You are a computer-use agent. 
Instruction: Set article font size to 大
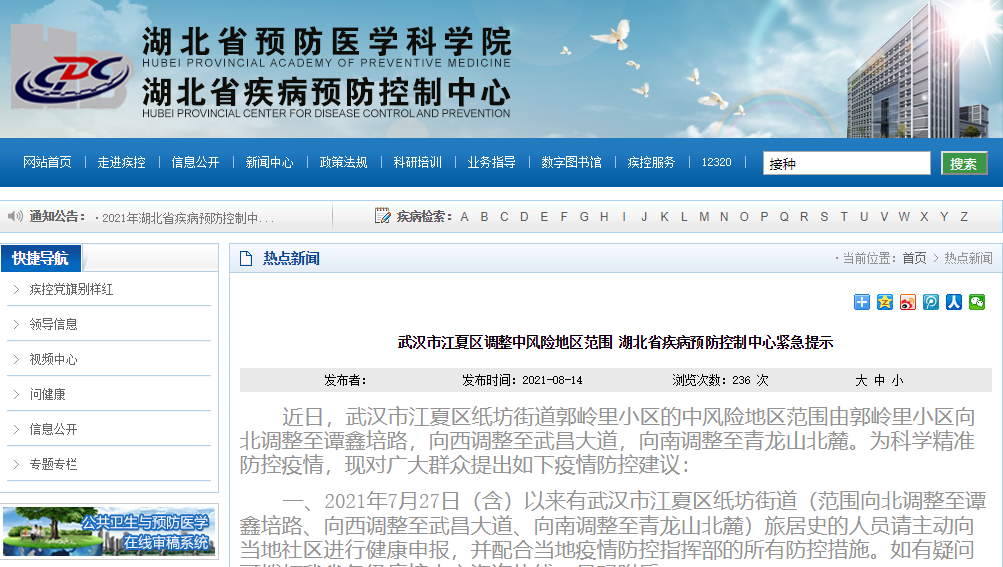860,380
